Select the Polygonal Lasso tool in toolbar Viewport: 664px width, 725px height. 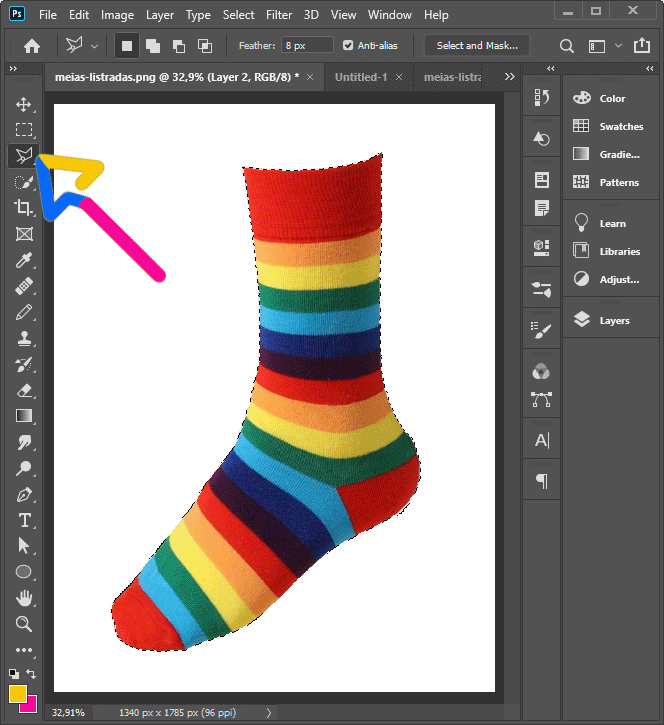coord(24,156)
